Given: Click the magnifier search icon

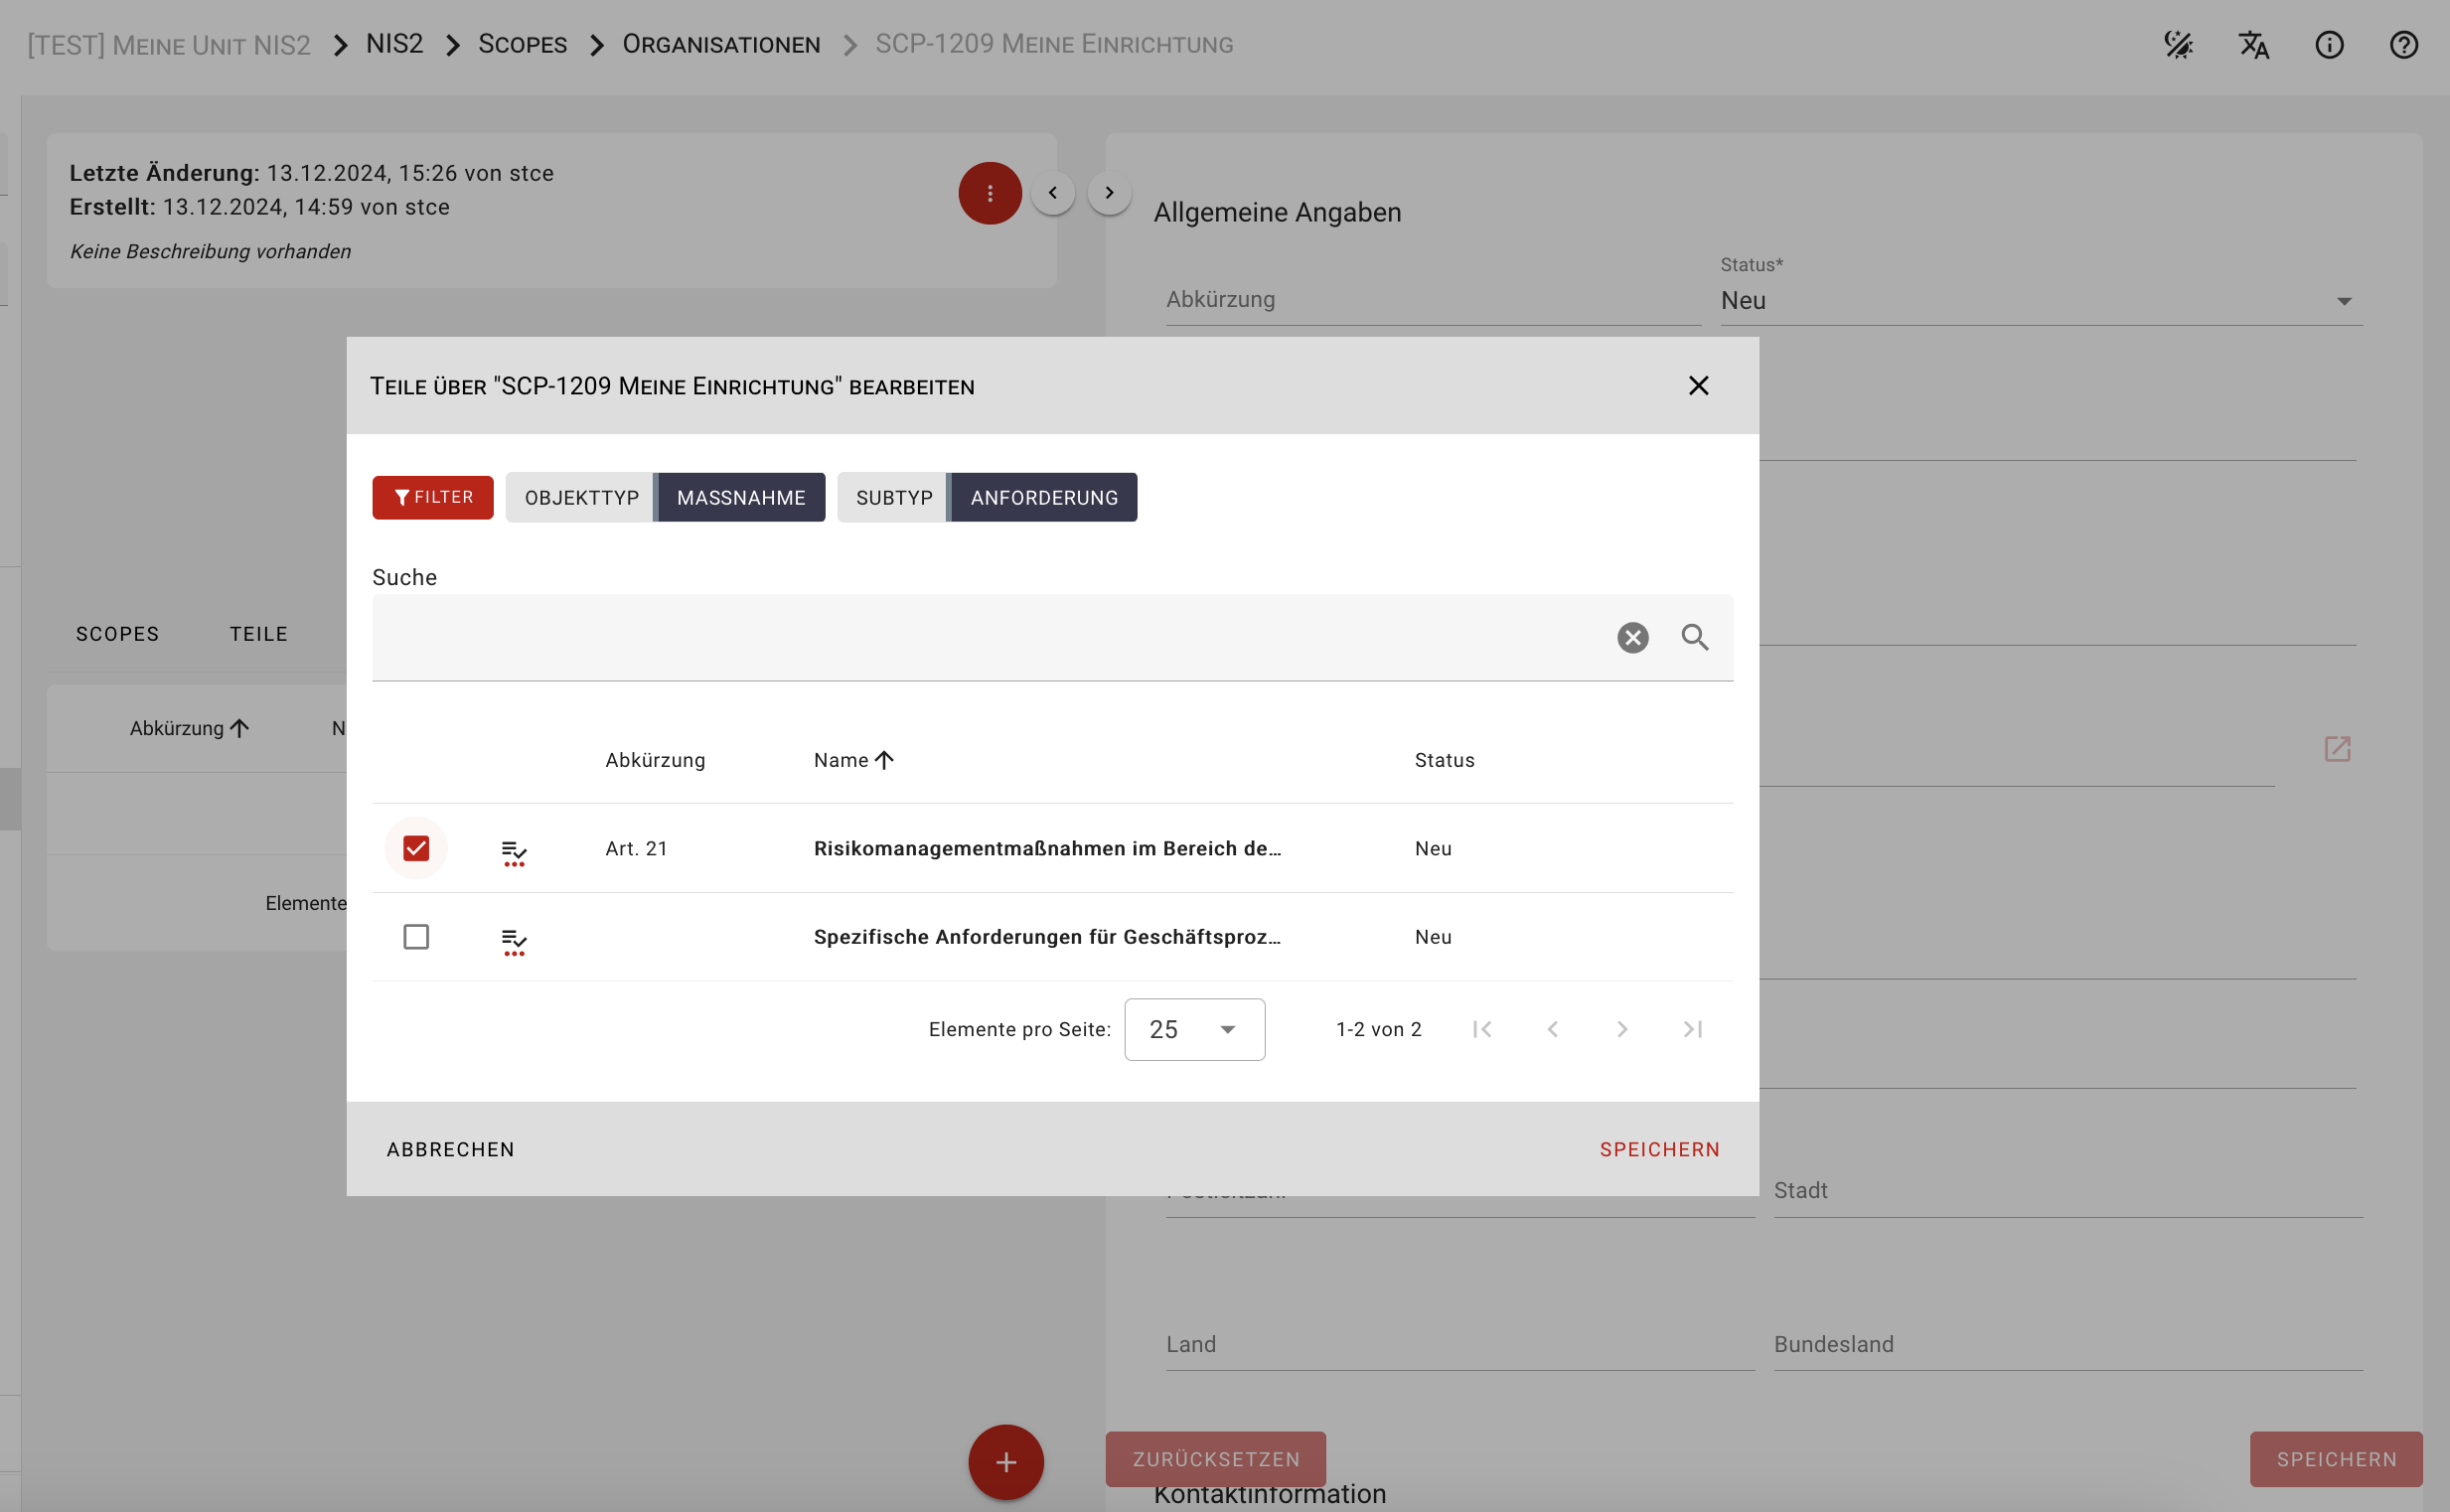Looking at the screenshot, I should (x=1694, y=637).
